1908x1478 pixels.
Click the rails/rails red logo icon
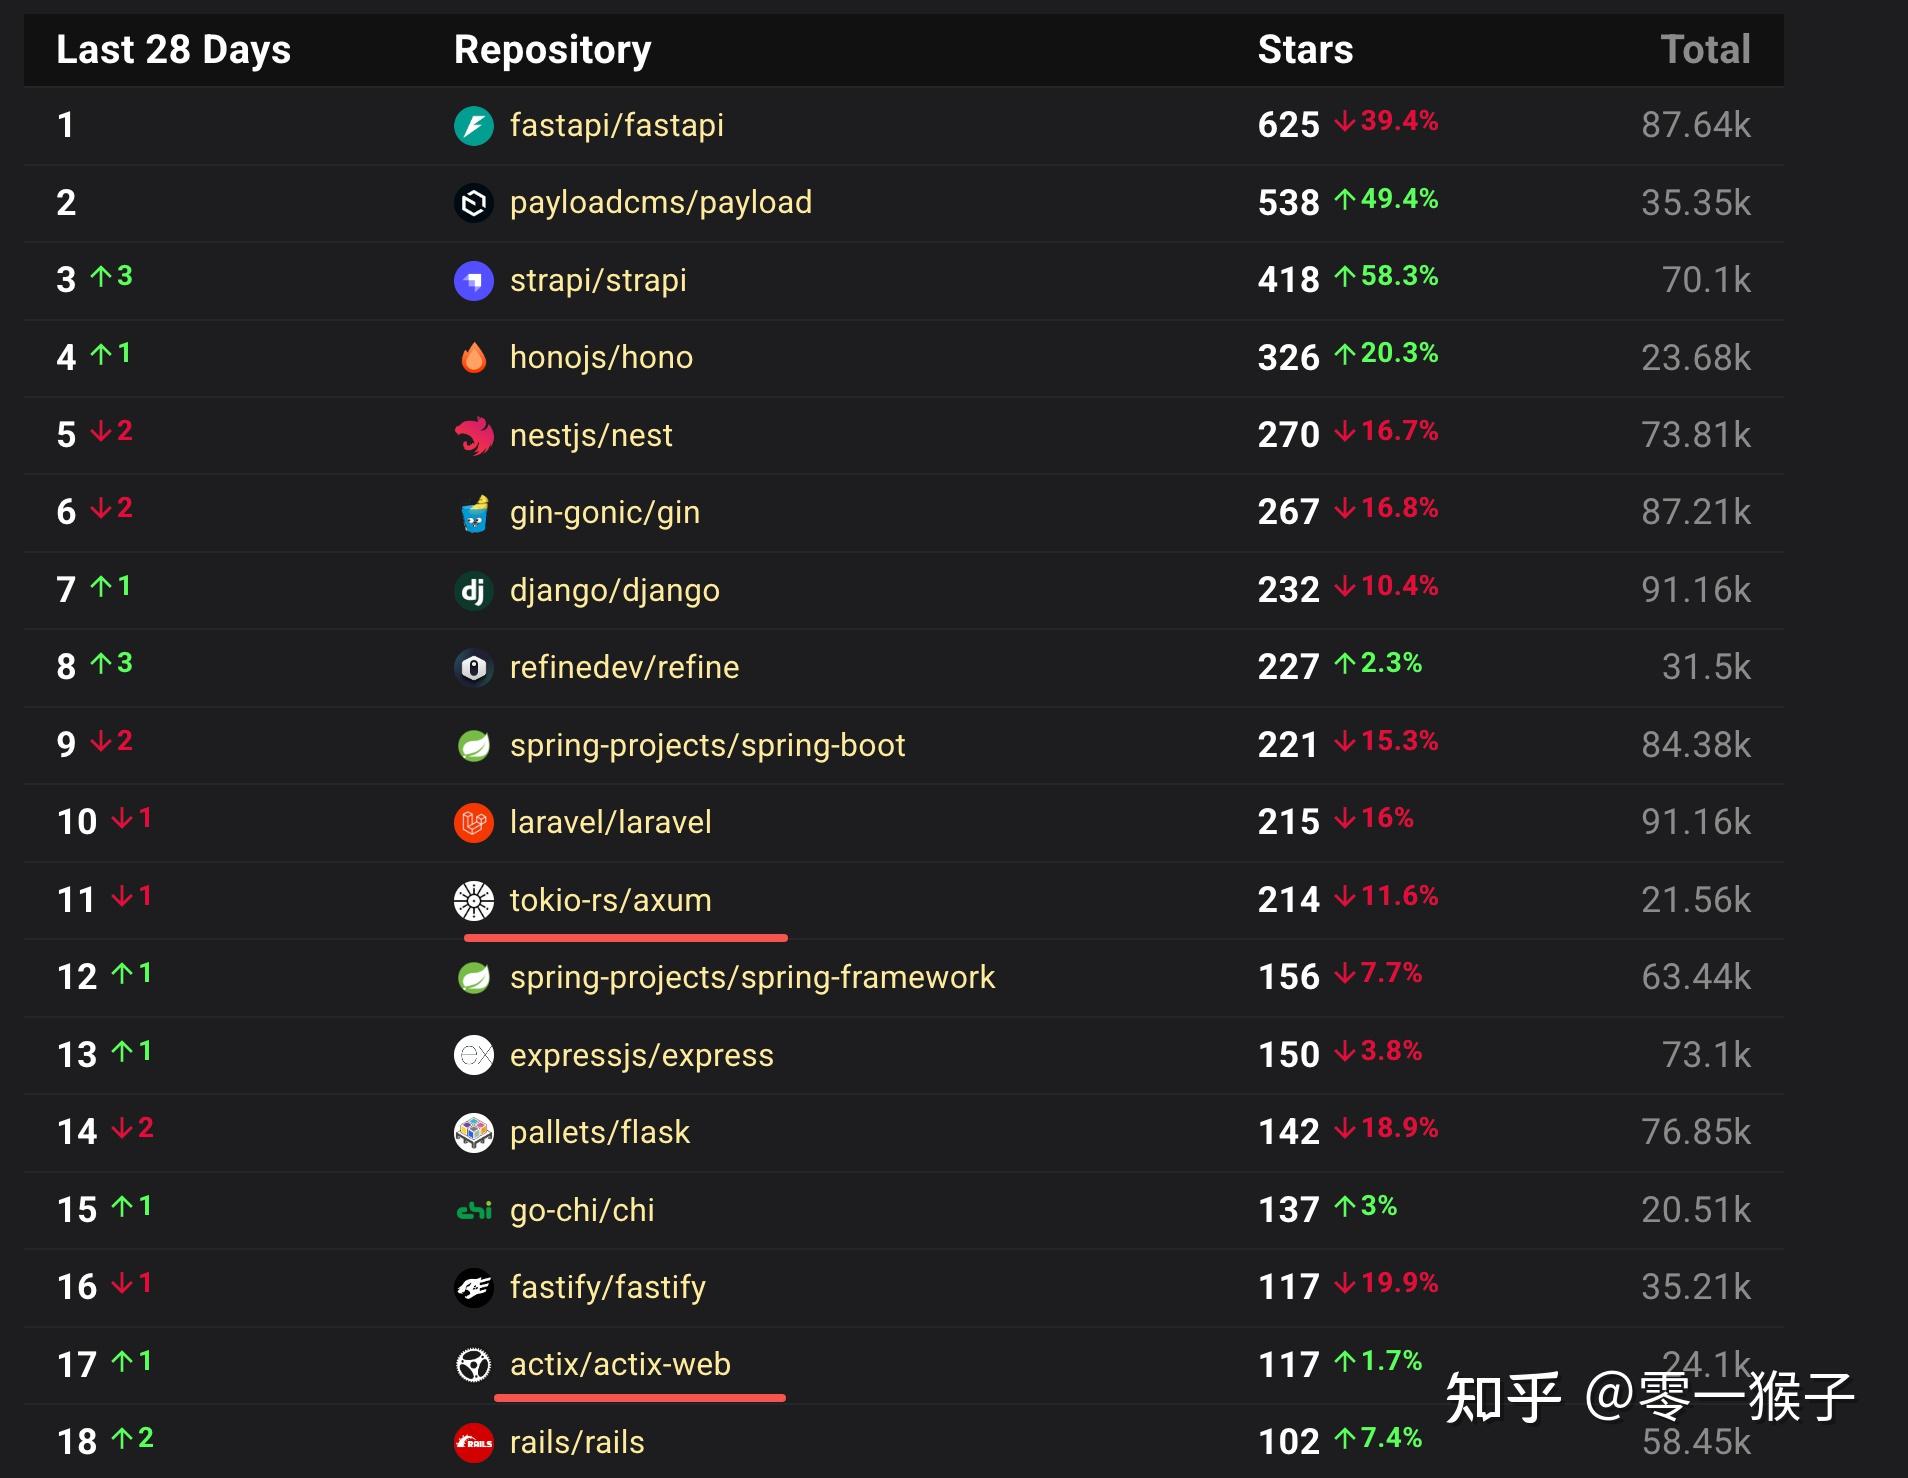pos(474,1443)
